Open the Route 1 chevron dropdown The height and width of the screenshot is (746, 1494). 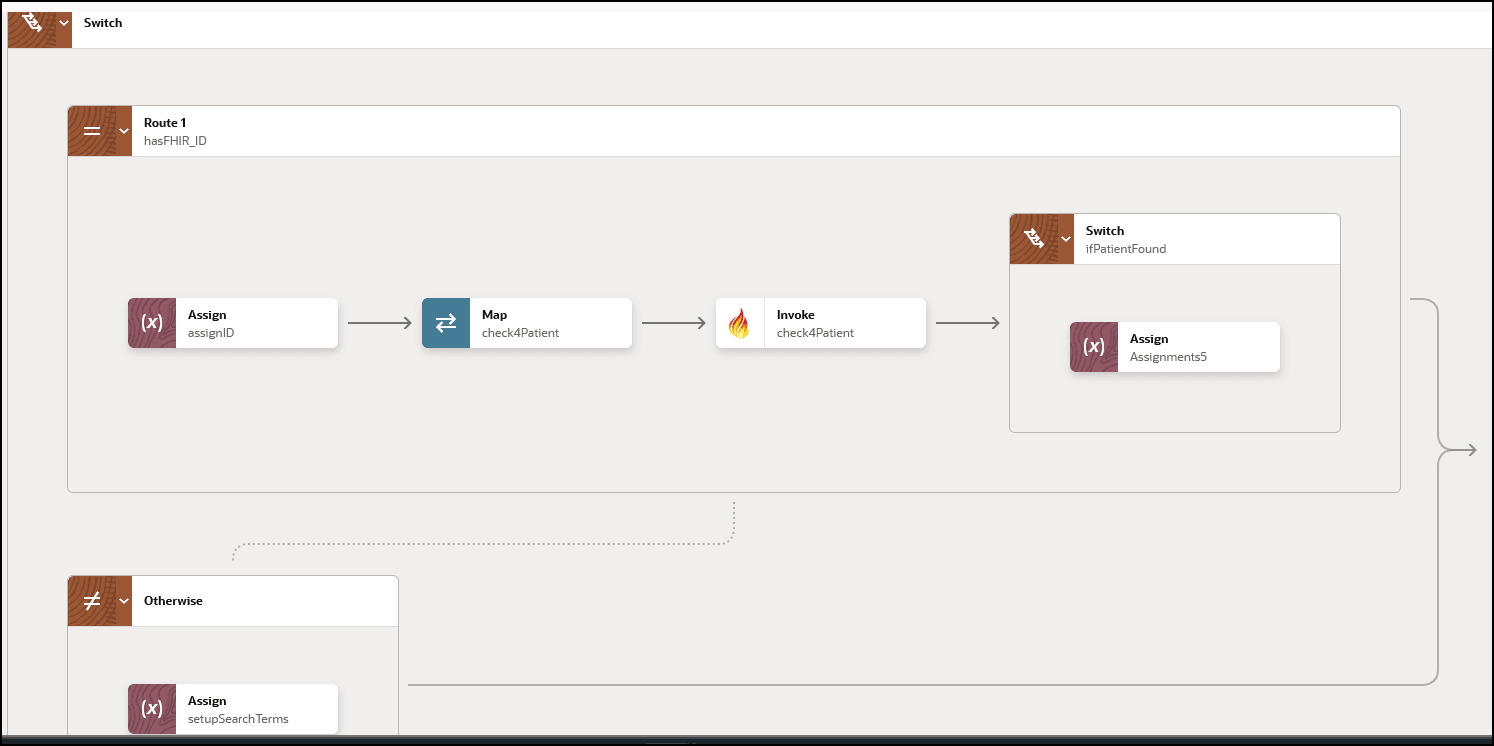[124, 131]
